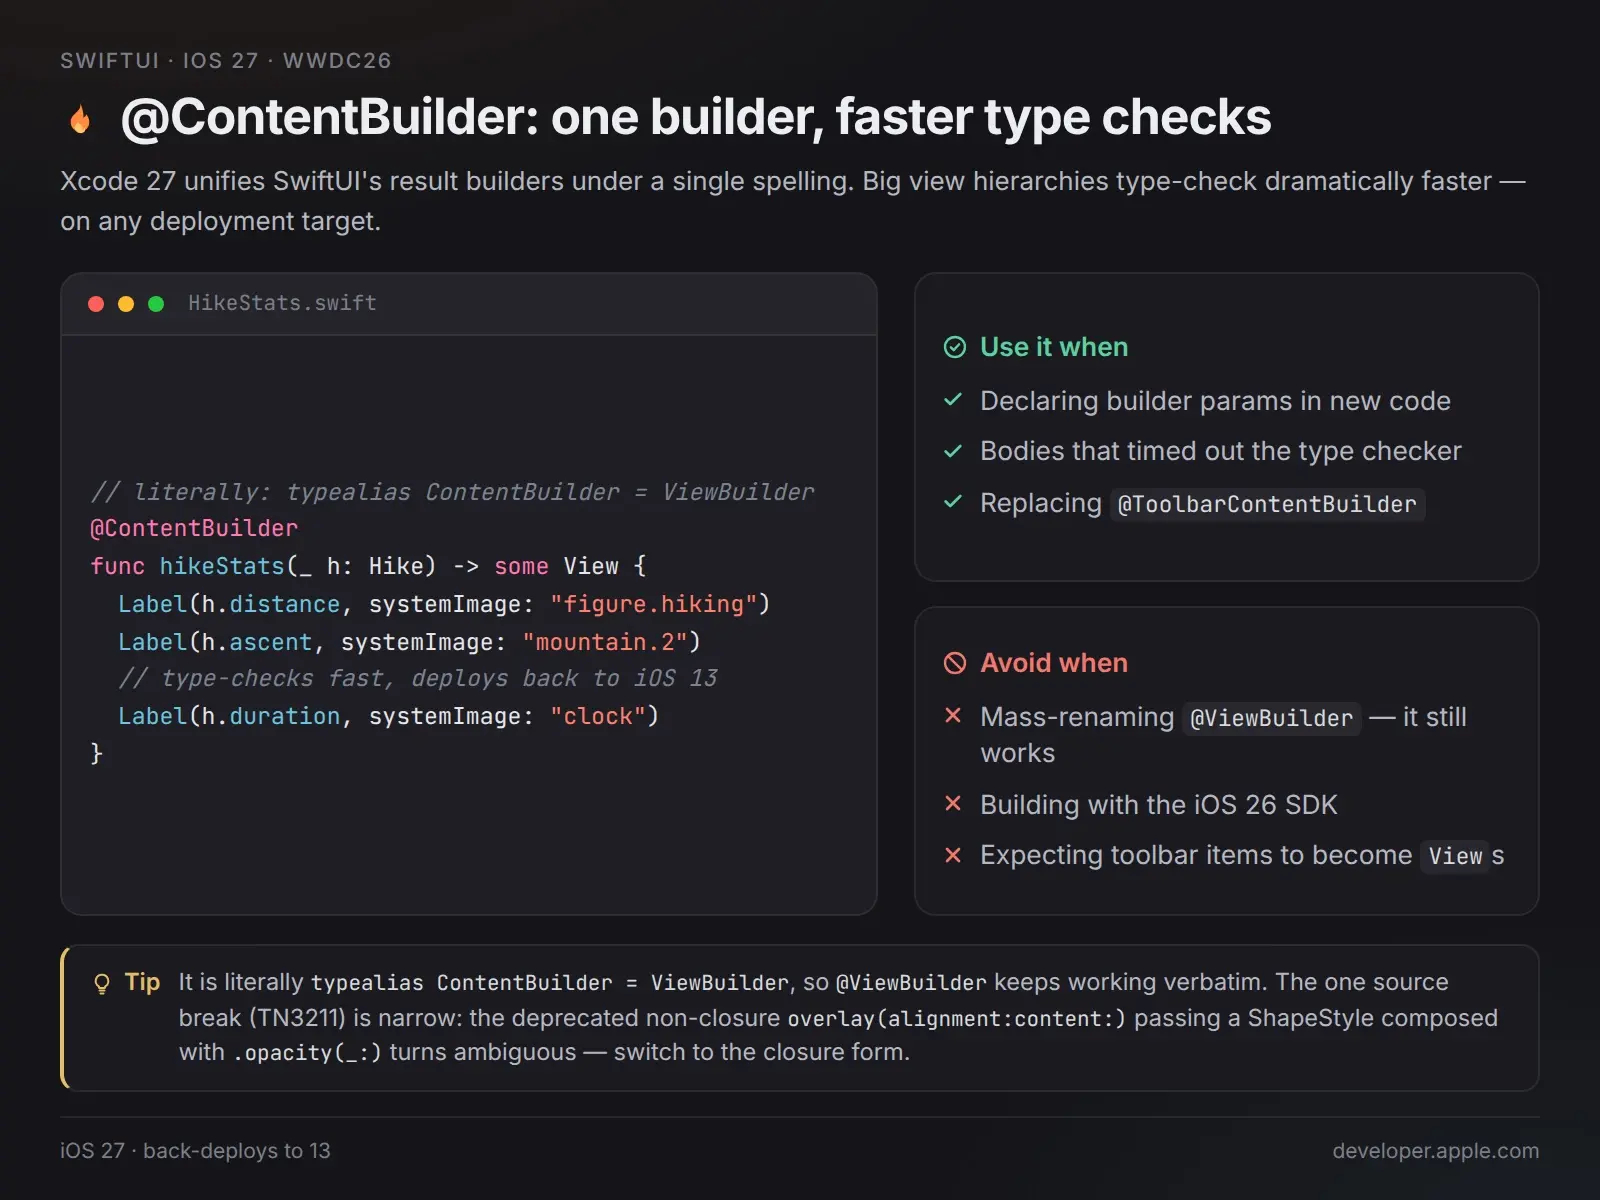Click the '// literally: typealias ContentBuilder' code comment
Image resolution: width=1600 pixels, height=1200 pixels.
click(453, 492)
